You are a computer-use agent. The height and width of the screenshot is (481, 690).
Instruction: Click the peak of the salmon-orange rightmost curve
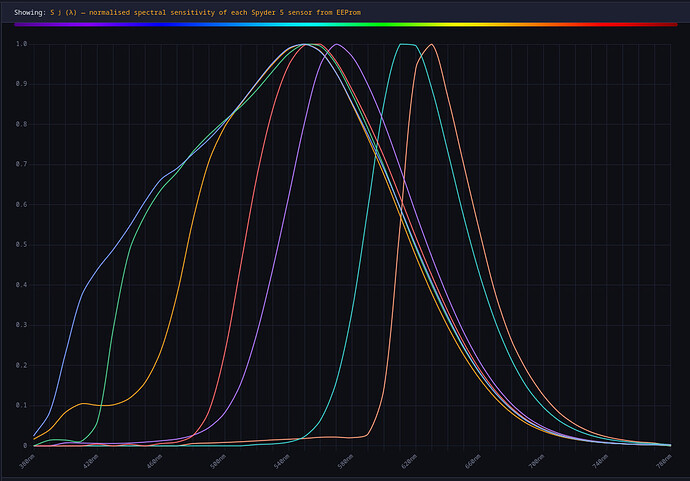[x=432, y=44]
